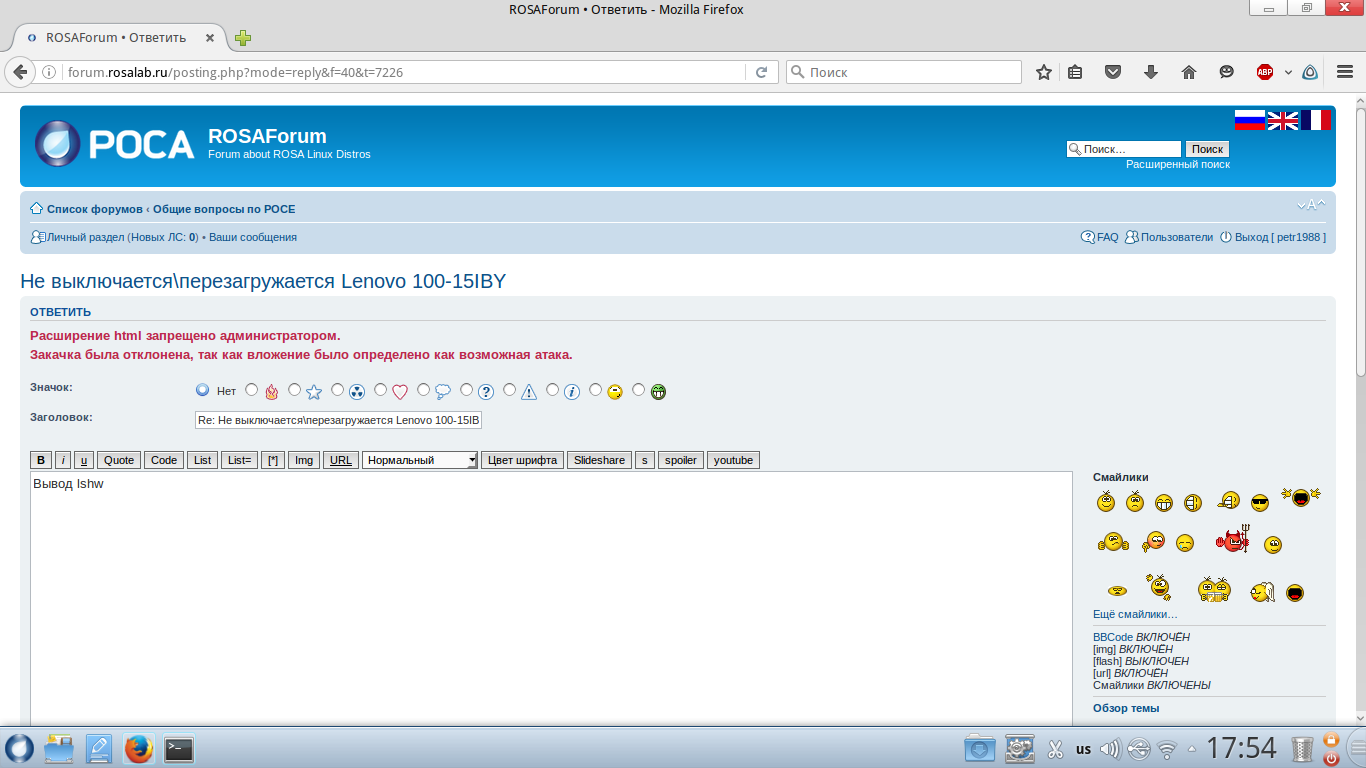Log out via 'Выход [ petr1988 ]'

[x=1280, y=237]
